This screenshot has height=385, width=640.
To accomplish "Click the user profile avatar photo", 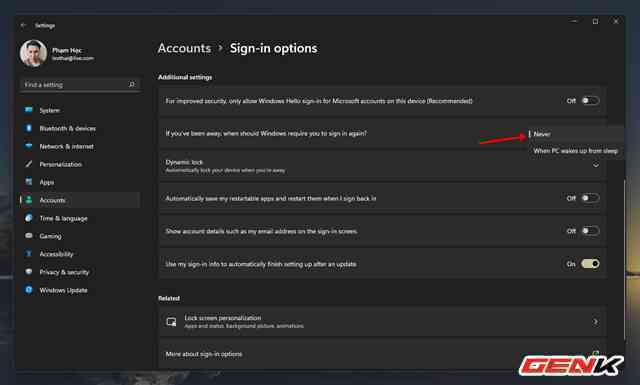I will (33, 53).
